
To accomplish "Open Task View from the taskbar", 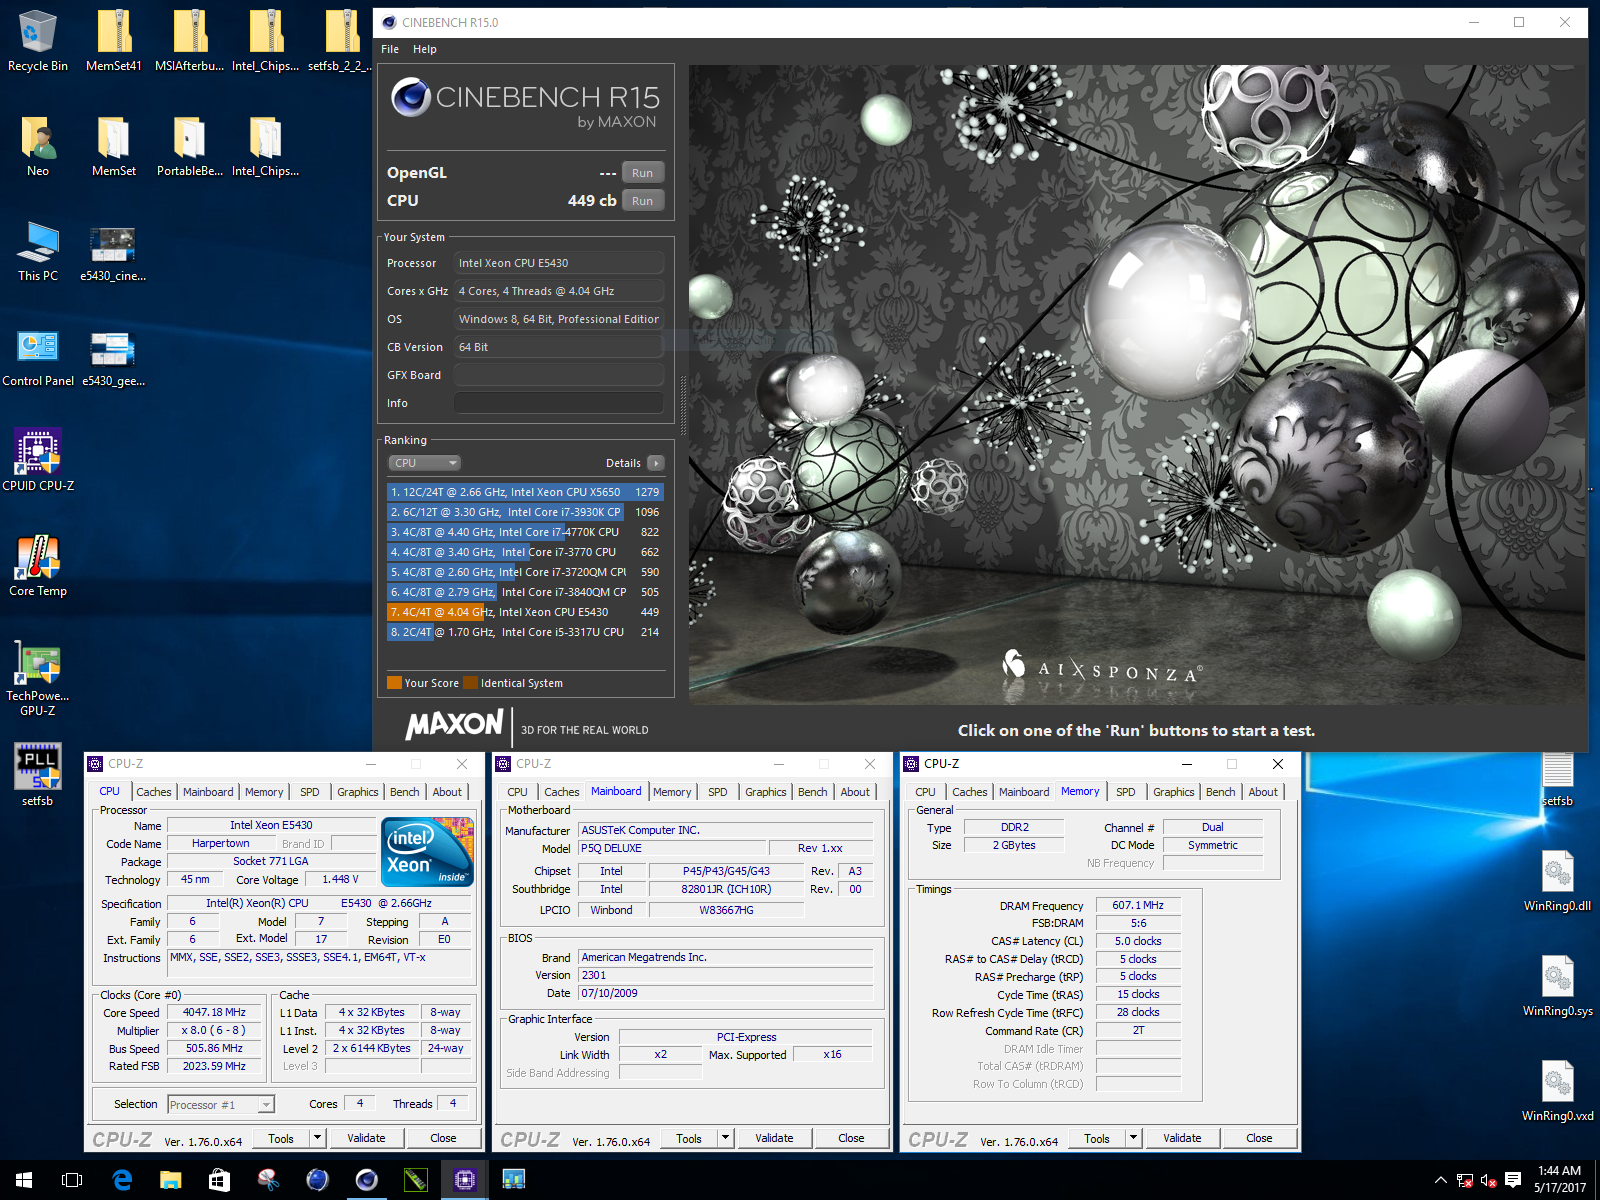I will (72, 1180).
